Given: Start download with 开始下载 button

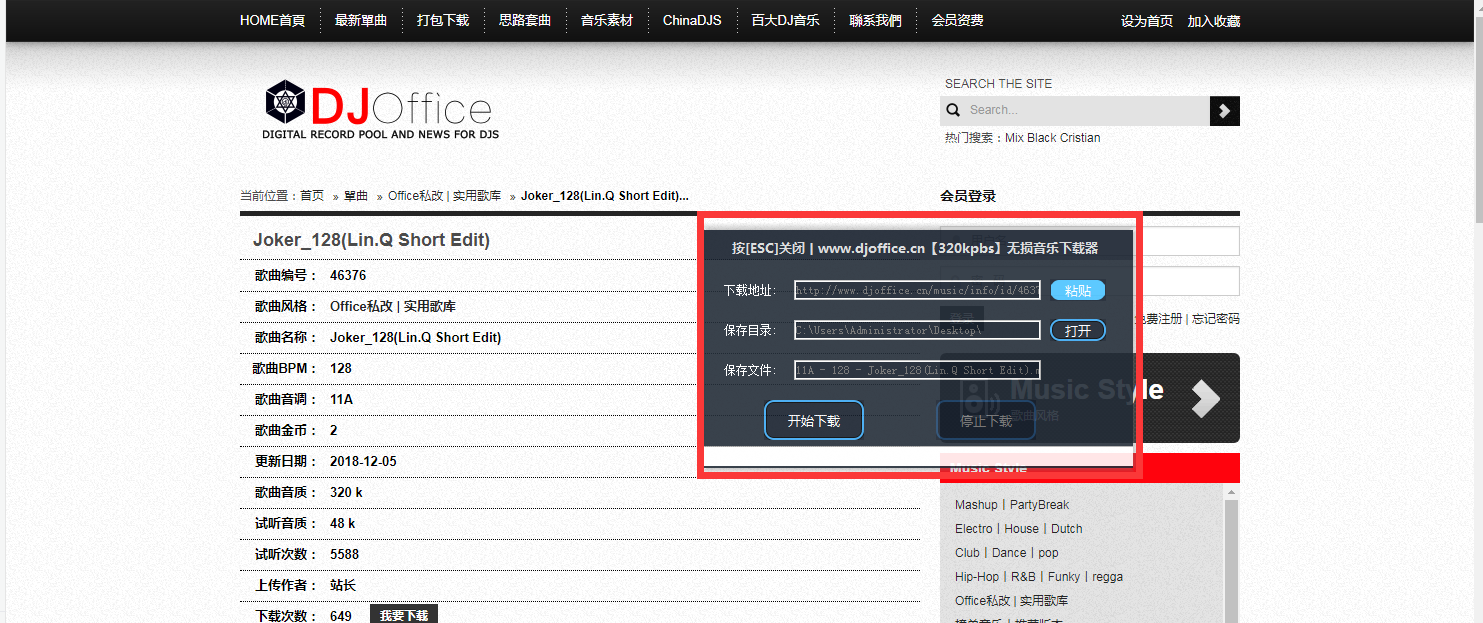Looking at the screenshot, I should [814, 421].
